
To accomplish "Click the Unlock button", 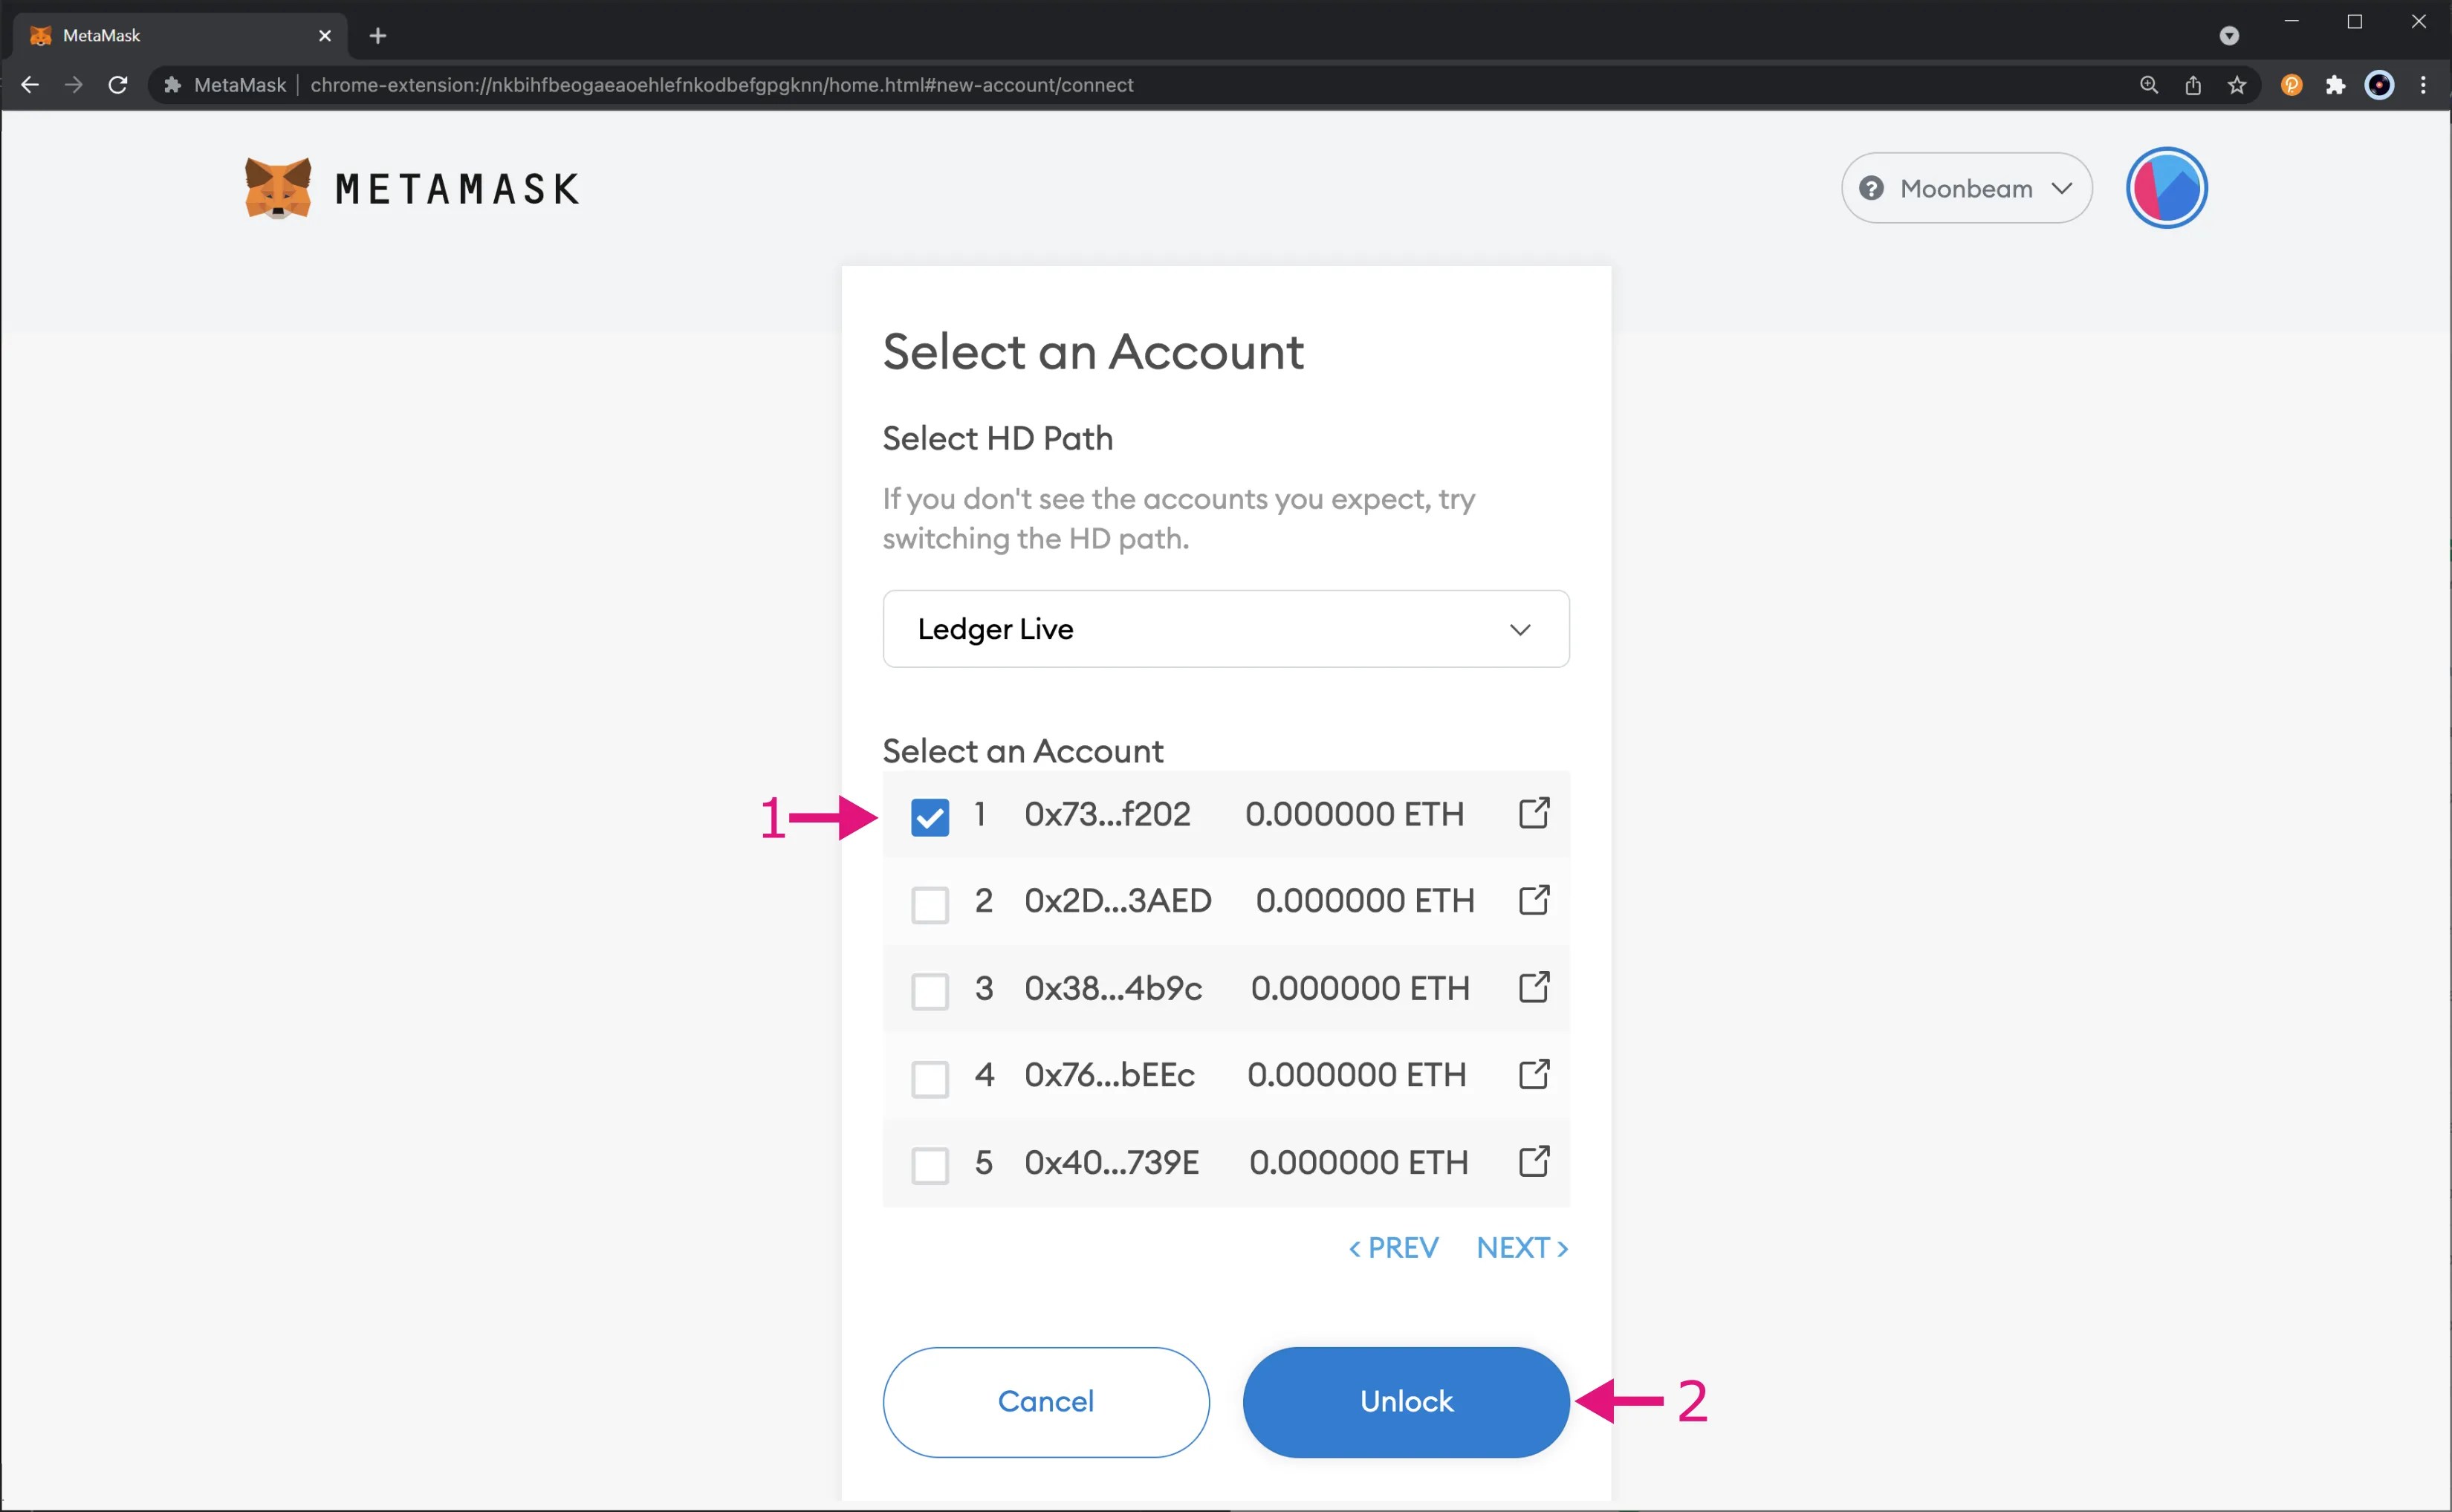I will tap(1405, 1401).
